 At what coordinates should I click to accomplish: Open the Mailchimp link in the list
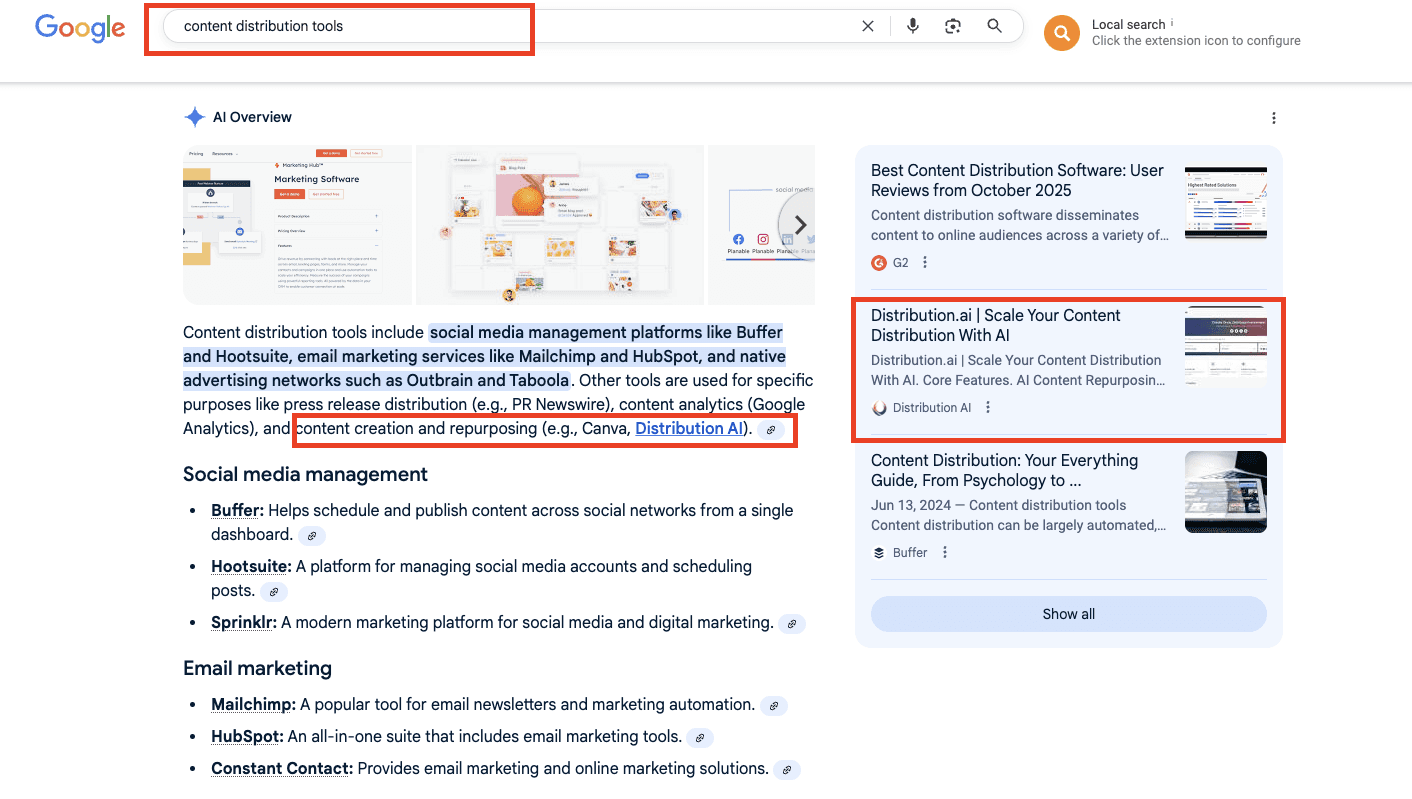[x=253, y=705]
